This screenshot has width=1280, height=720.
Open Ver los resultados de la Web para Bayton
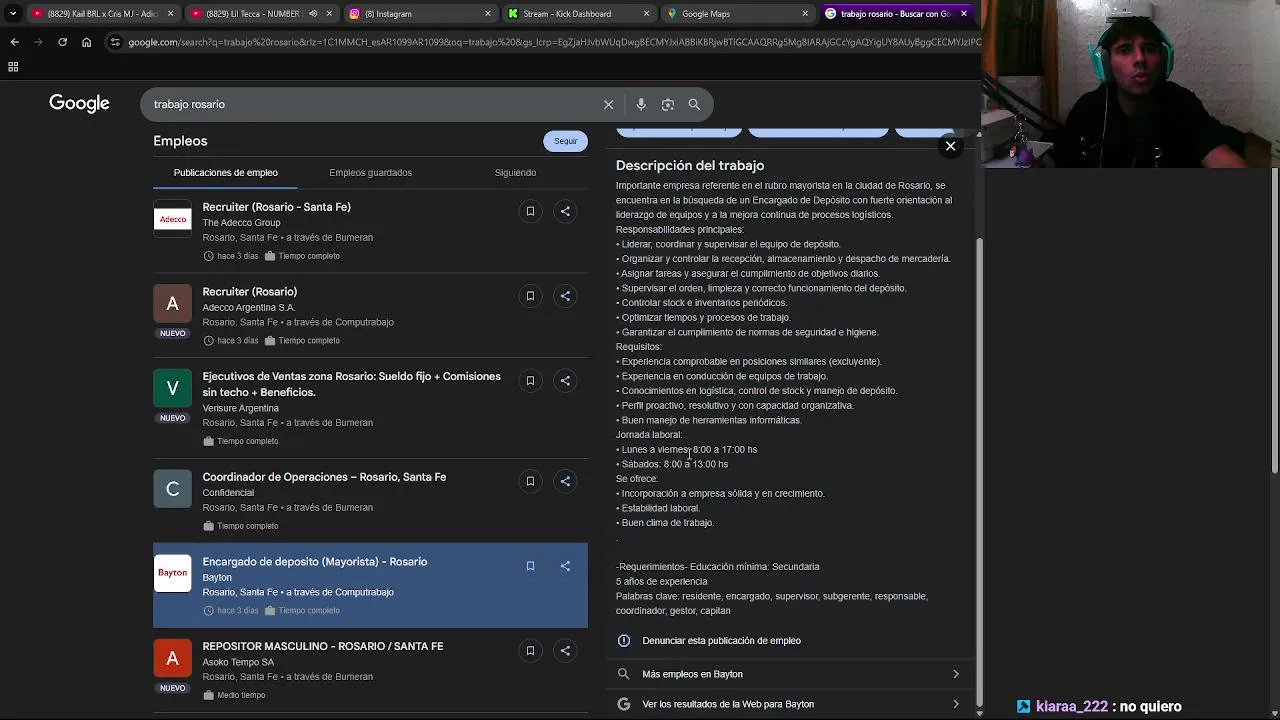click(x=790, y=704)
